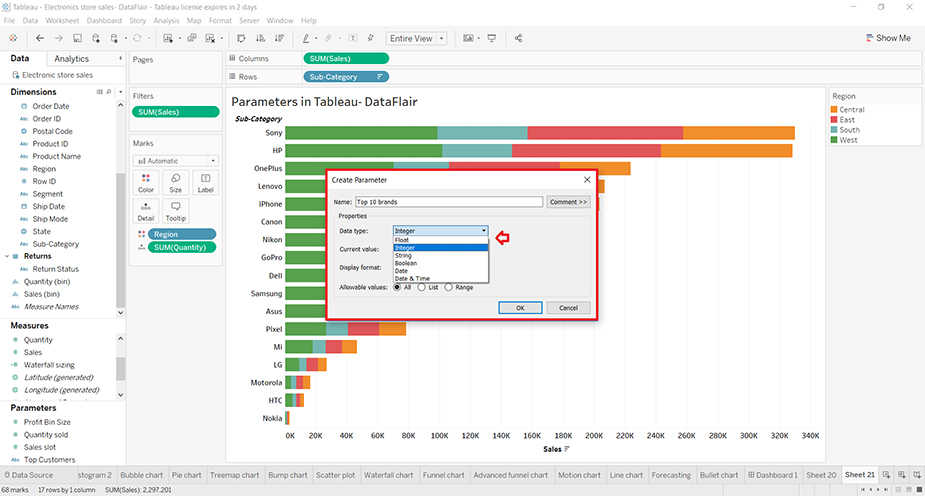Click the Sub-Category pill on Rows

pyautogui.click(x=346, y=77)
